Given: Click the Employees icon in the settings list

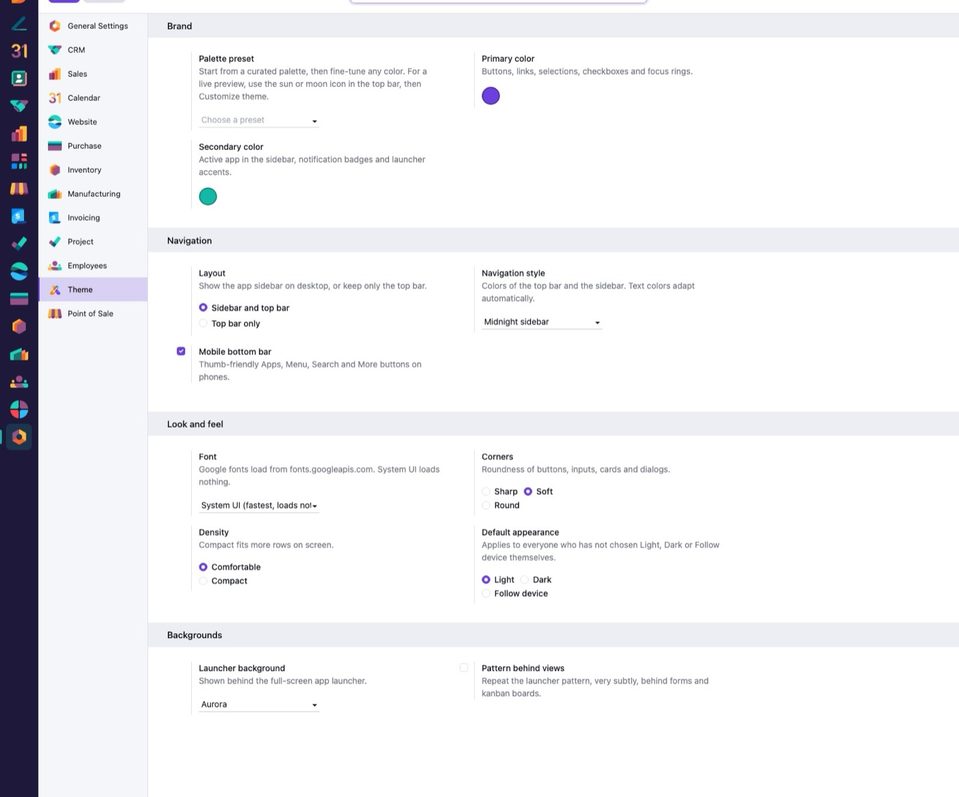Looking at the screenshot, I should click(55, 265).
